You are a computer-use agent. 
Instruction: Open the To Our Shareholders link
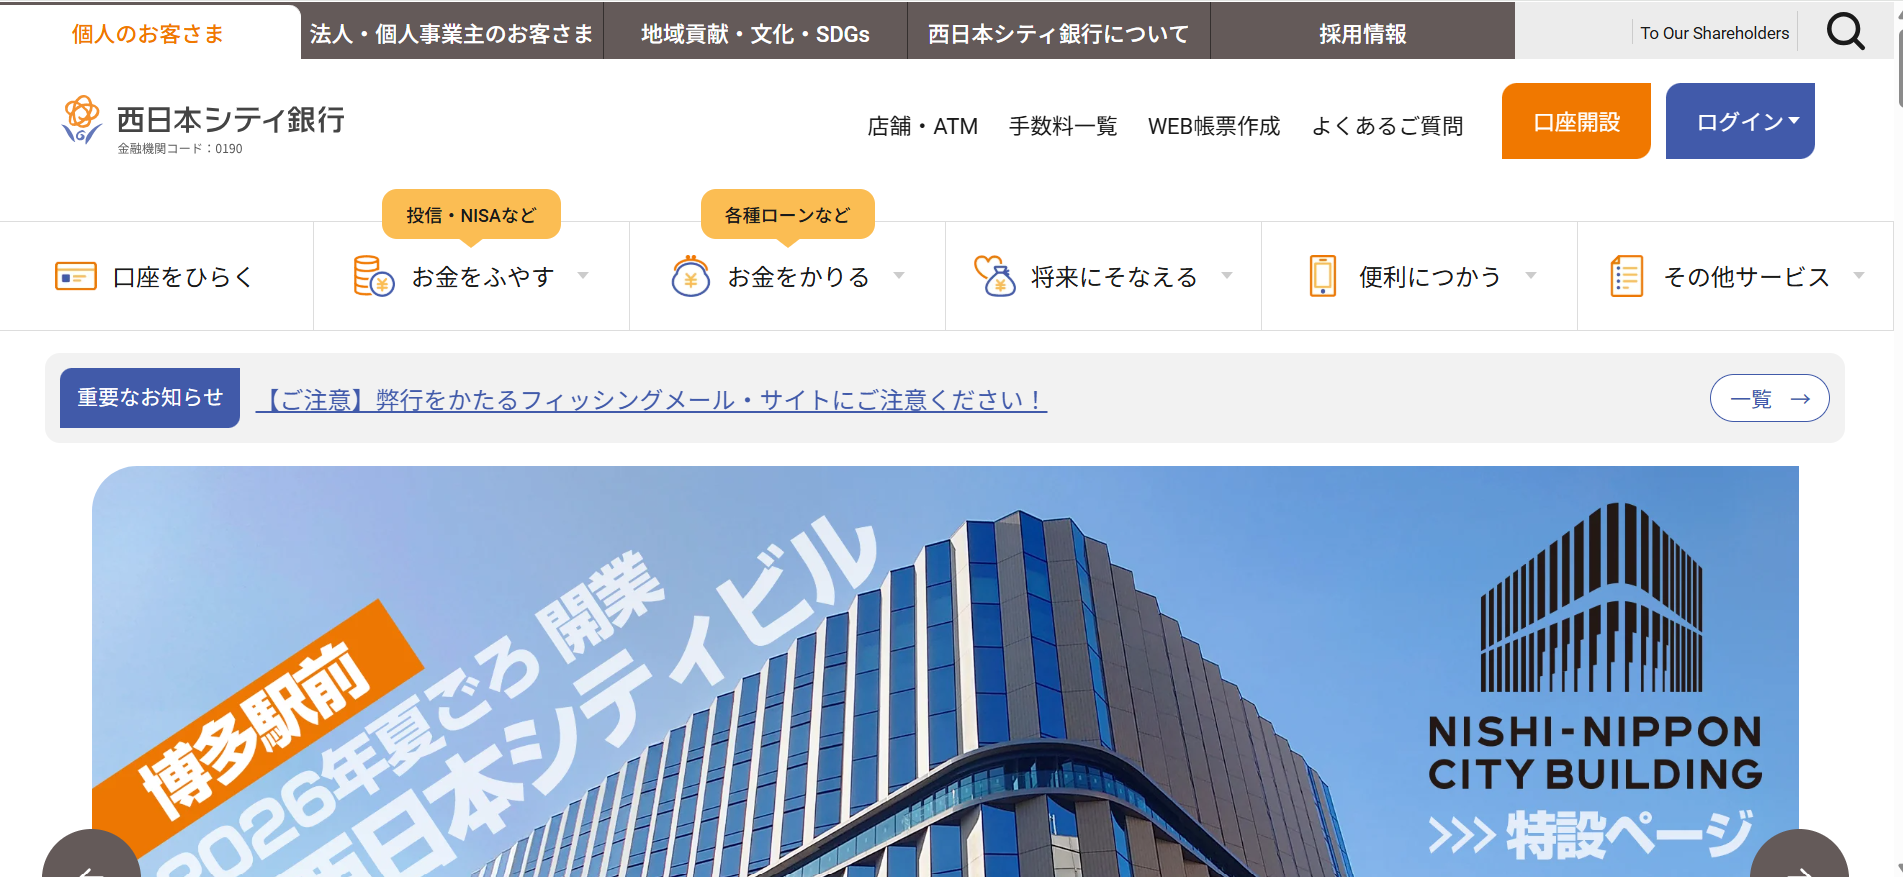point(1714,33)
